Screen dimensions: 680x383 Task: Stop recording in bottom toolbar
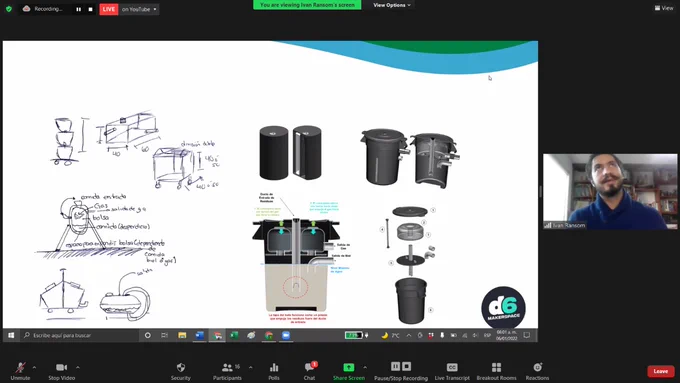pos(406,367)
